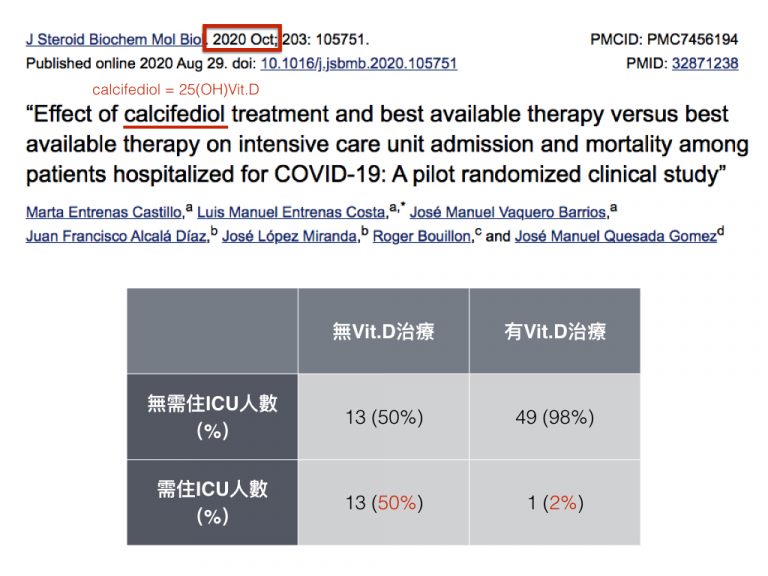Select the 有Vit.D治療 column header
Image resolution: width=768 pixels, height=576 pixels.
(555, 331)
